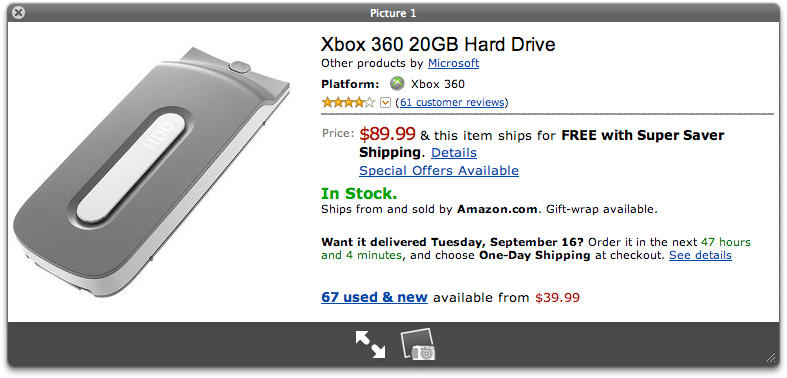Click the camera snapshot icon in bottom bar
The width and height of the screenshot is (787, 378).
(x=418, y=344)
